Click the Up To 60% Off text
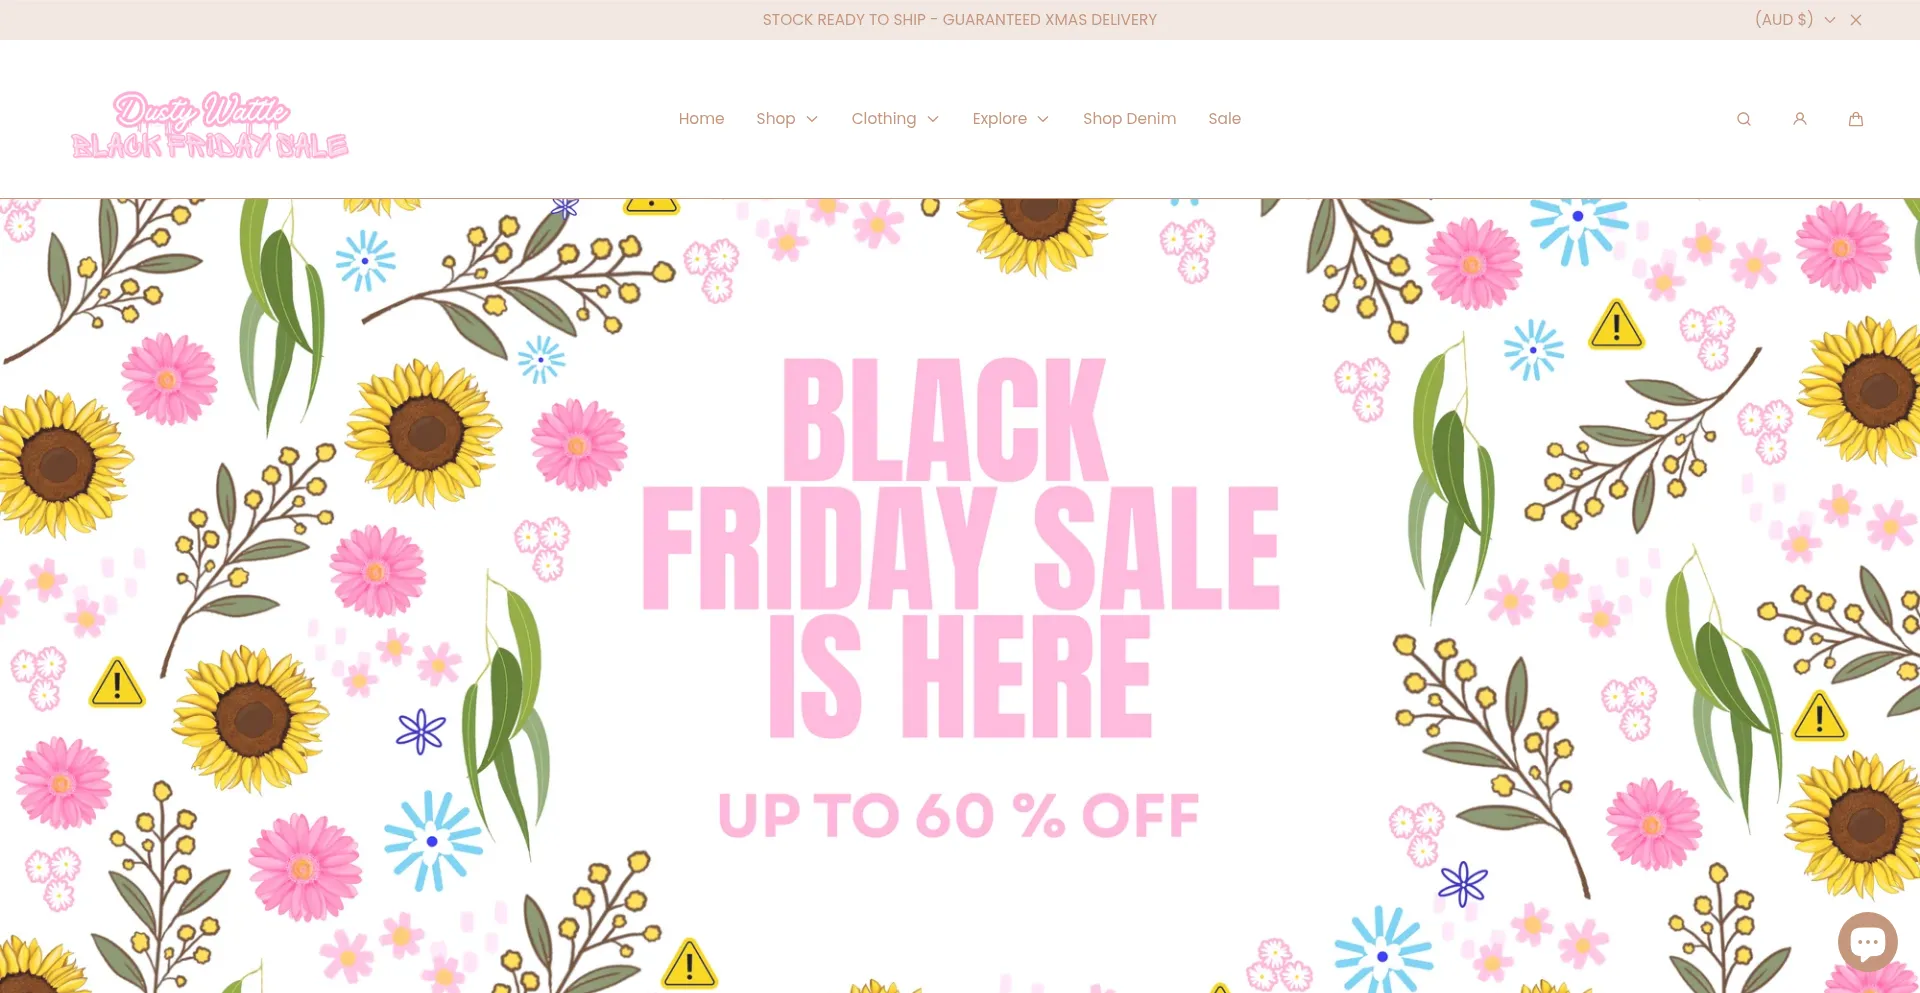The width and height of the screenshot is (1920, 993). (958, 815)
